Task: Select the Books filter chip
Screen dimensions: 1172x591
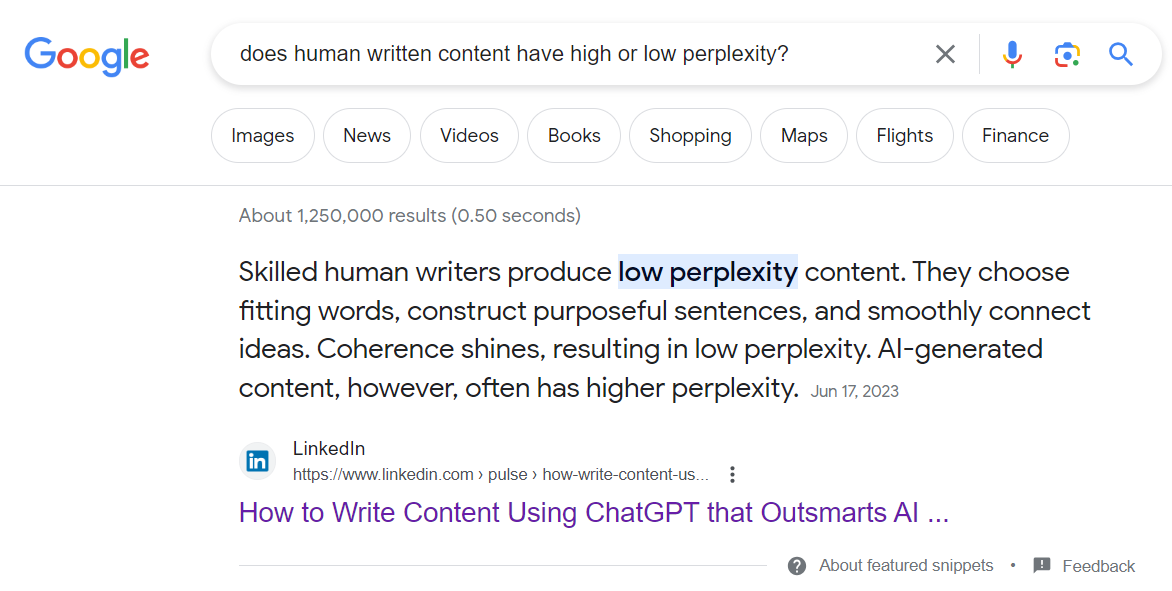Action: click(574, 136)
